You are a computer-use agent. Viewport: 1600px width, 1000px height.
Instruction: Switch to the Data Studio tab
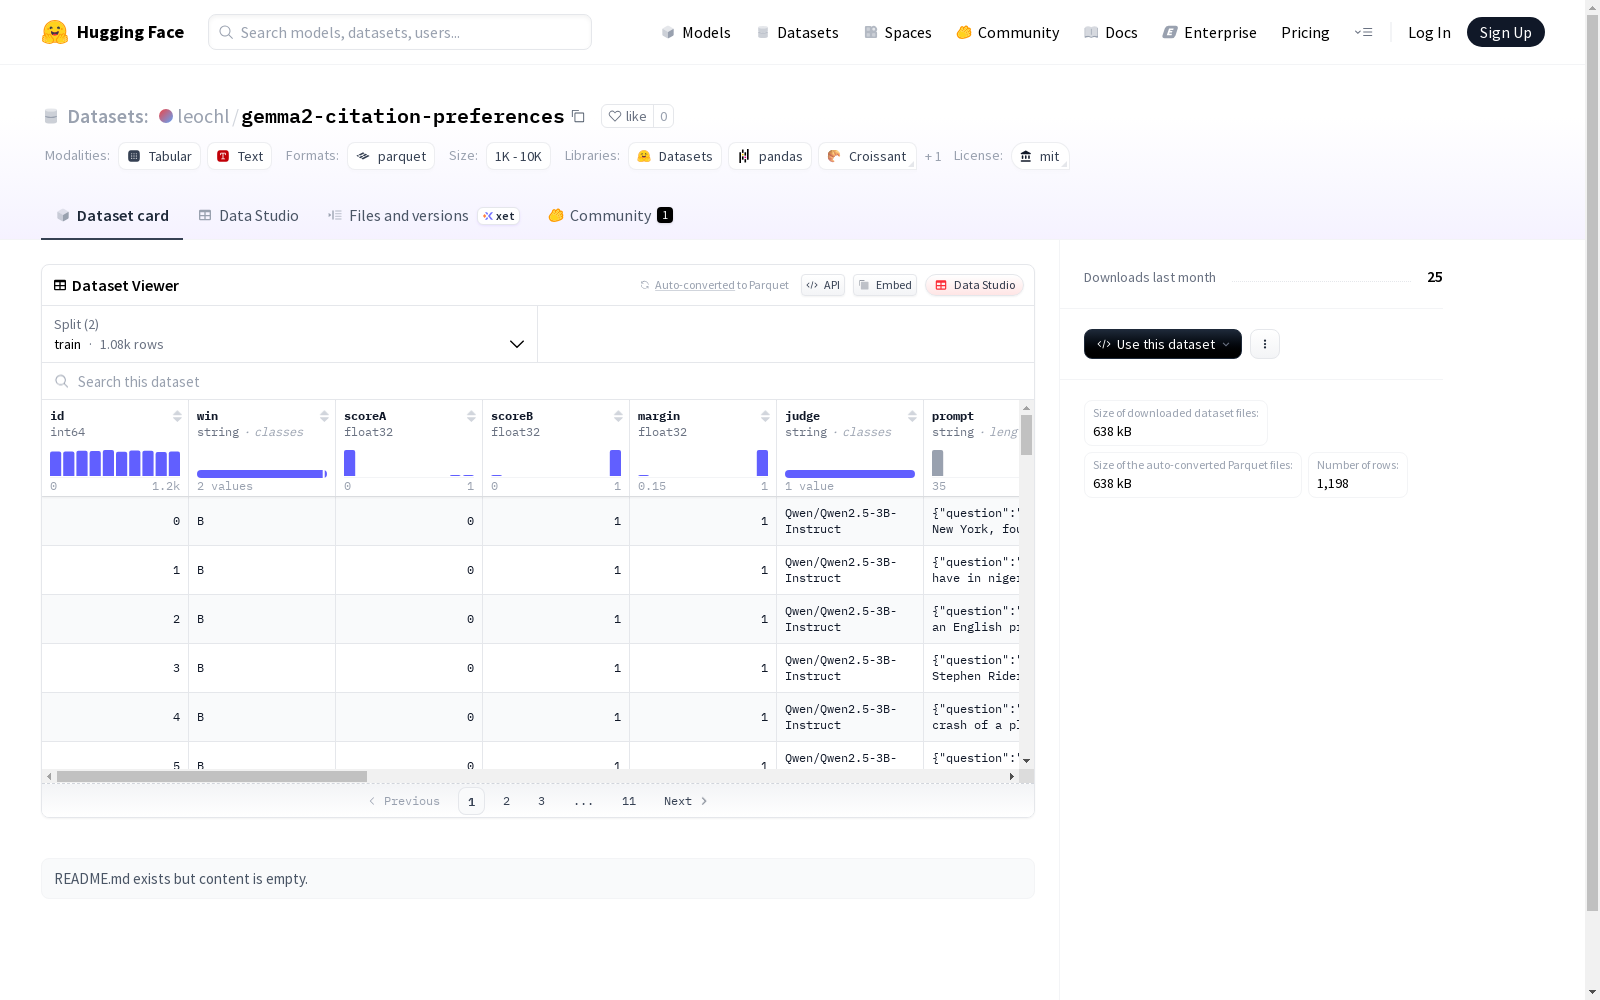point(249,216)
